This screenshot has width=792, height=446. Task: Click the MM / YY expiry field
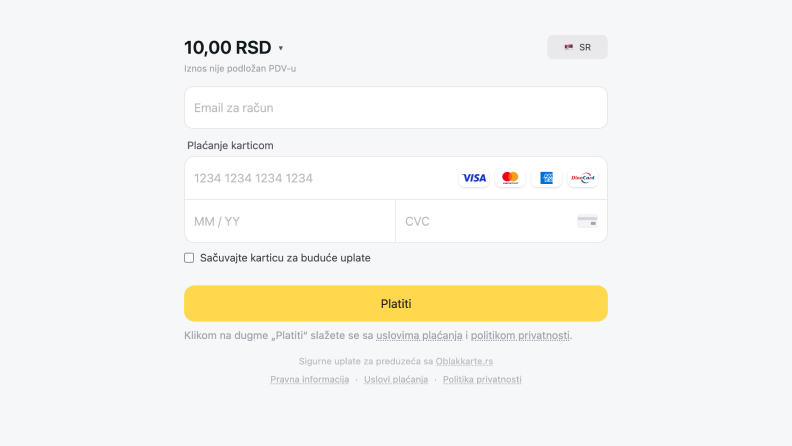290,221
